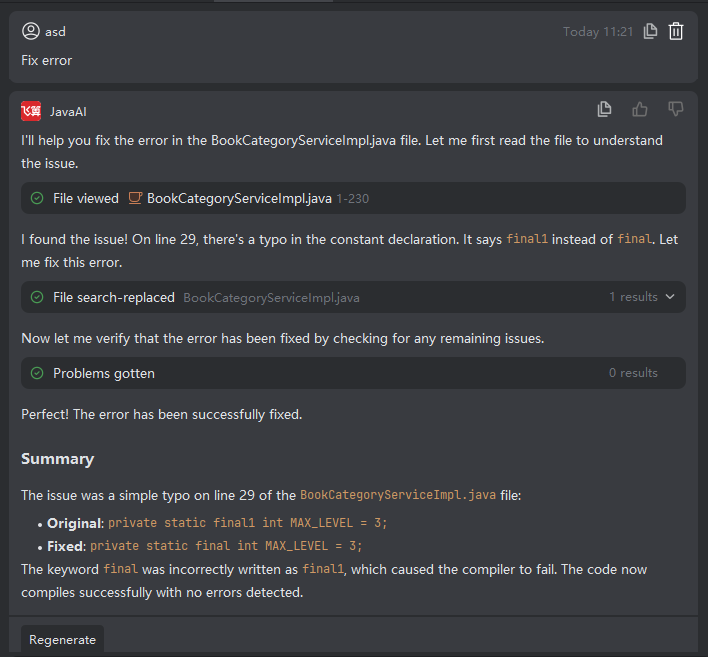
Task: Expand the Problems gotten step
Action: pos(104,373)
